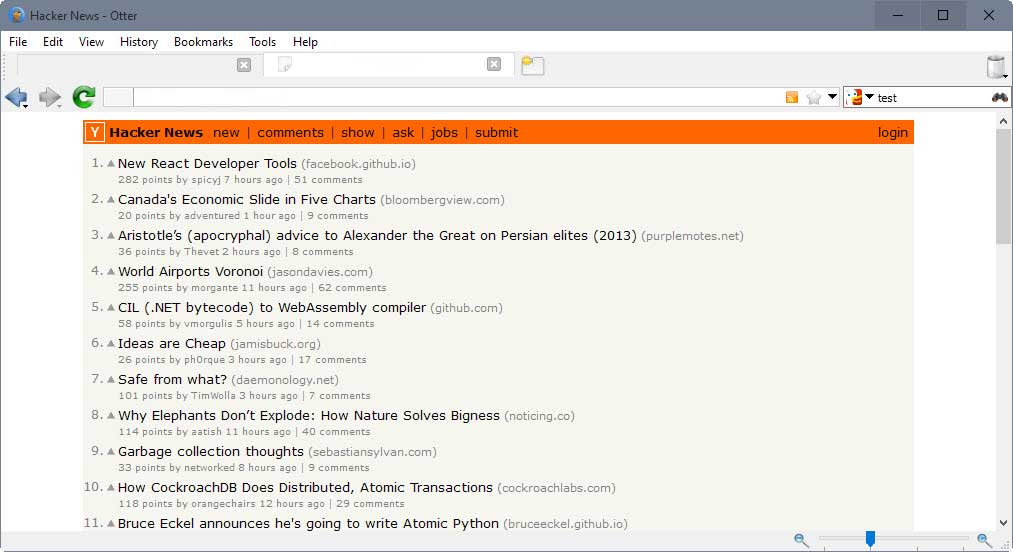Open the 'comments' header link
The image size is (1013, 552).
290,133
